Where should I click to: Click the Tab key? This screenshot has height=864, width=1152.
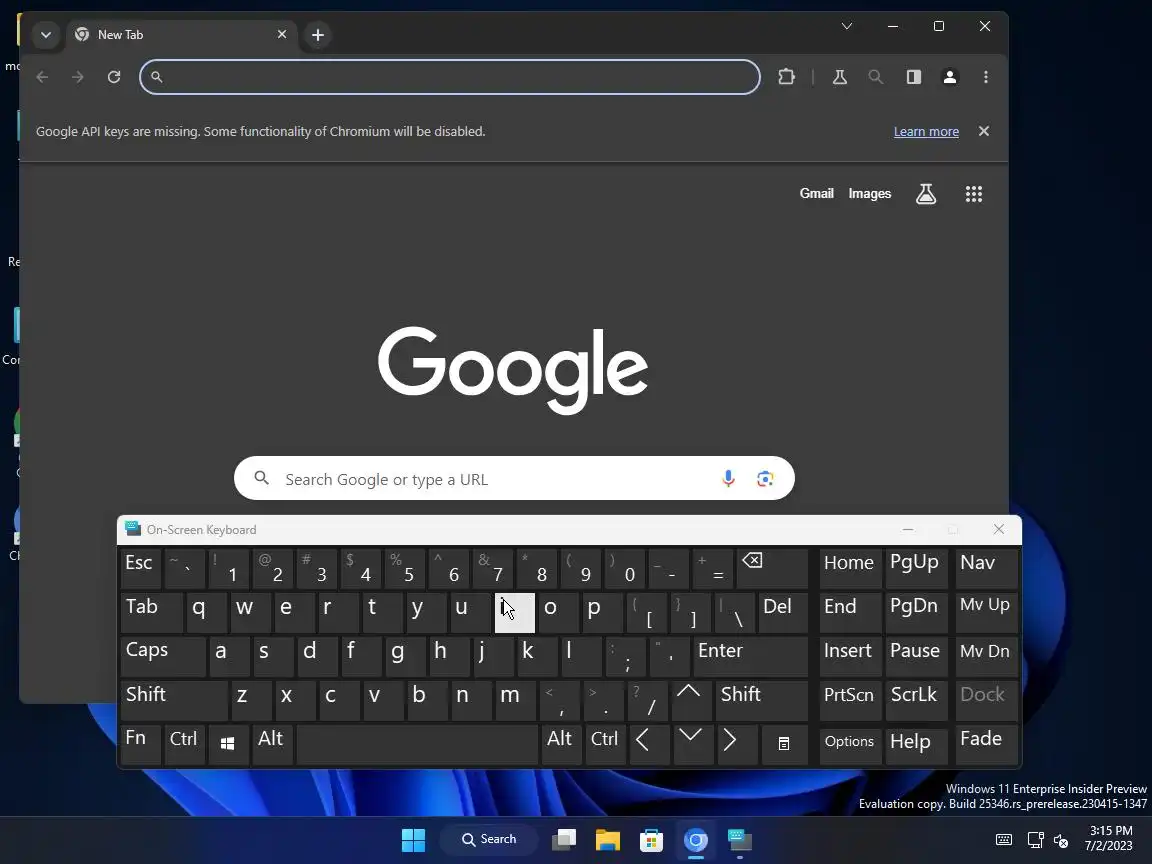coord(151,613)
